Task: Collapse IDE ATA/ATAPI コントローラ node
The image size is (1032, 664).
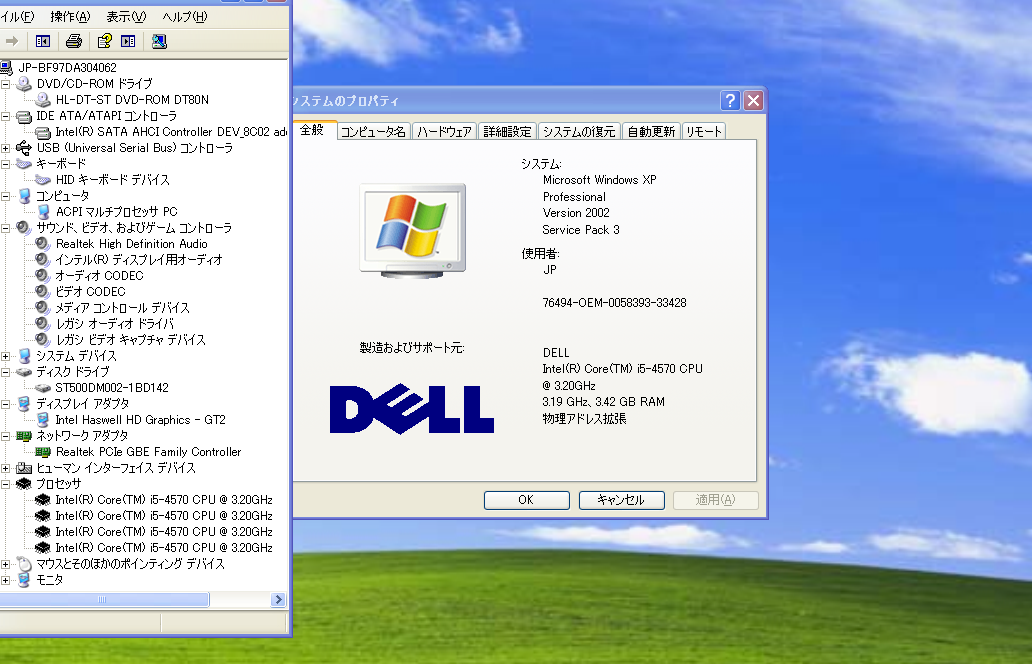Action: [x=5, y=116]
